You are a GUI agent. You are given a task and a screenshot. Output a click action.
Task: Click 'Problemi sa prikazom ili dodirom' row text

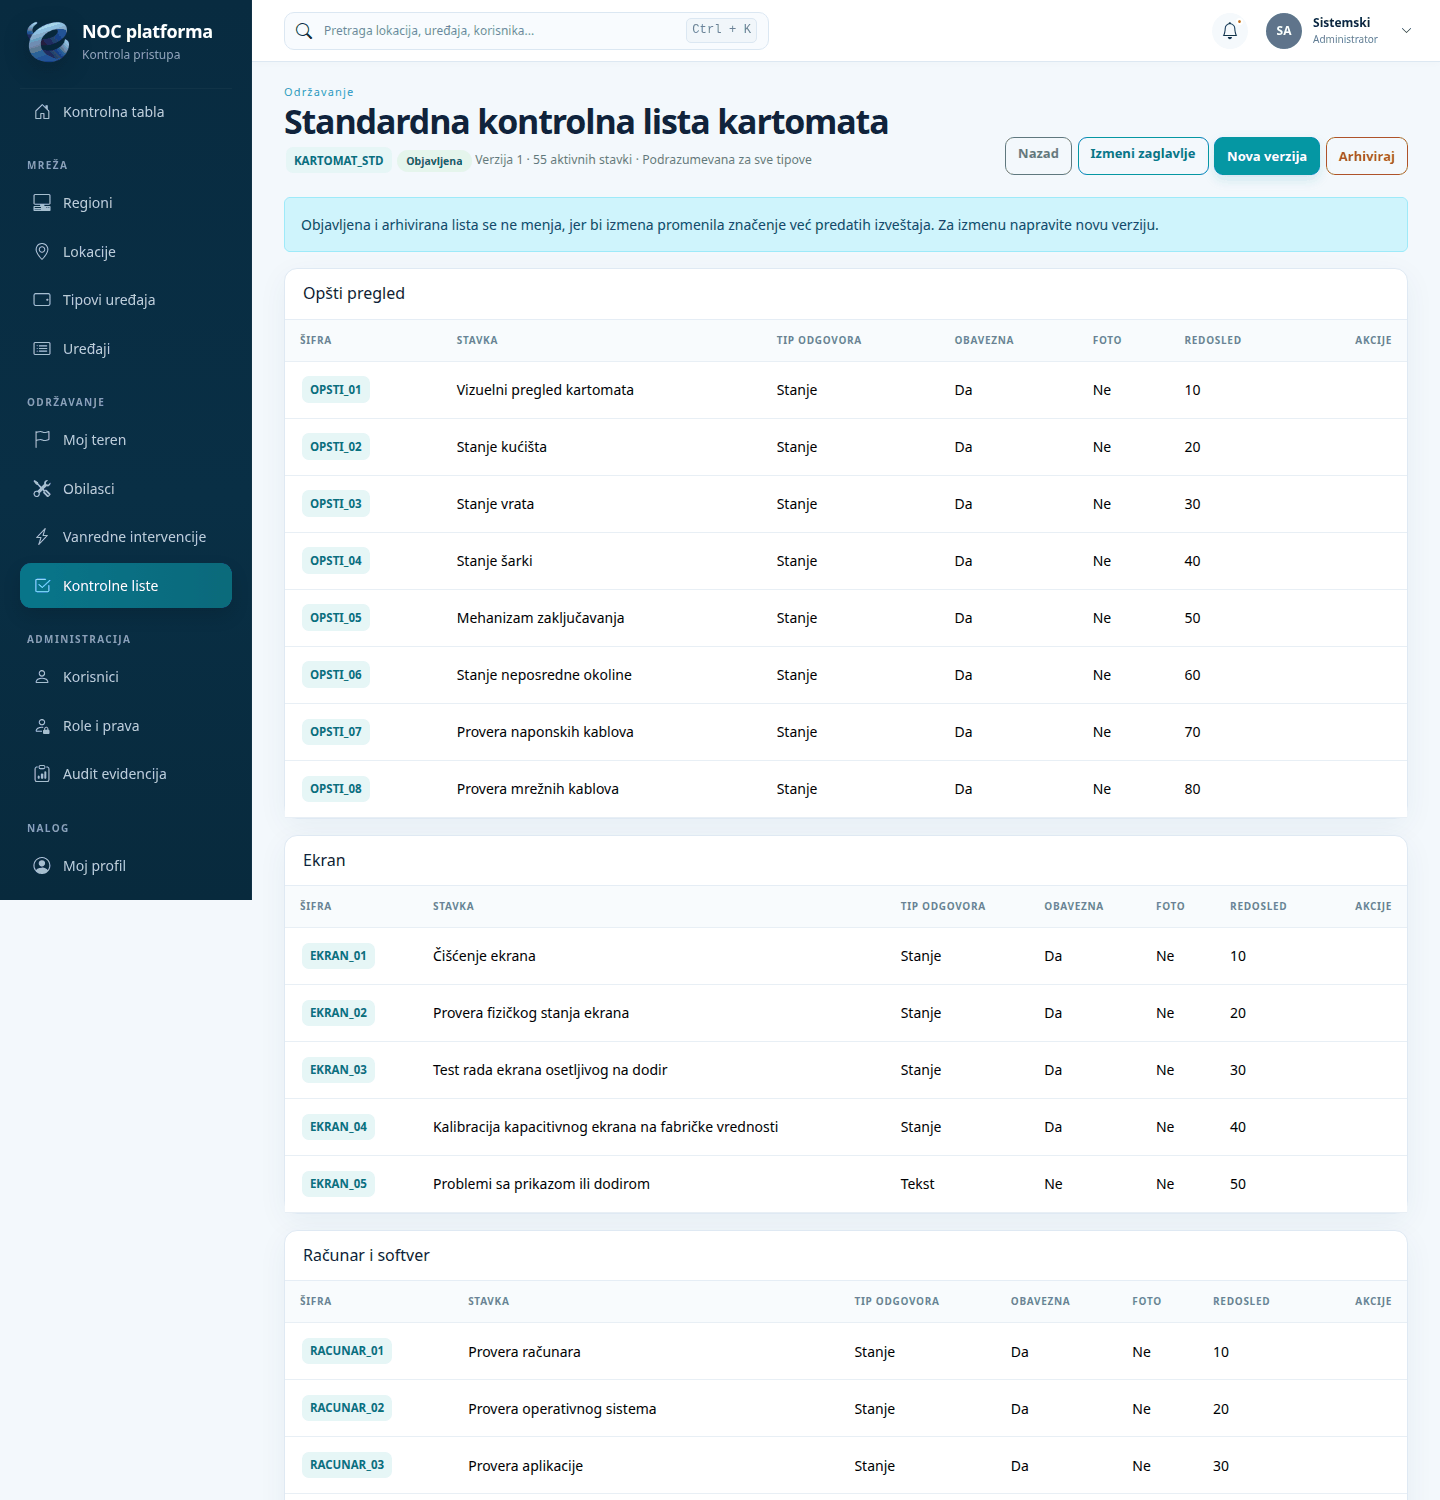[x=541, y=1184]
